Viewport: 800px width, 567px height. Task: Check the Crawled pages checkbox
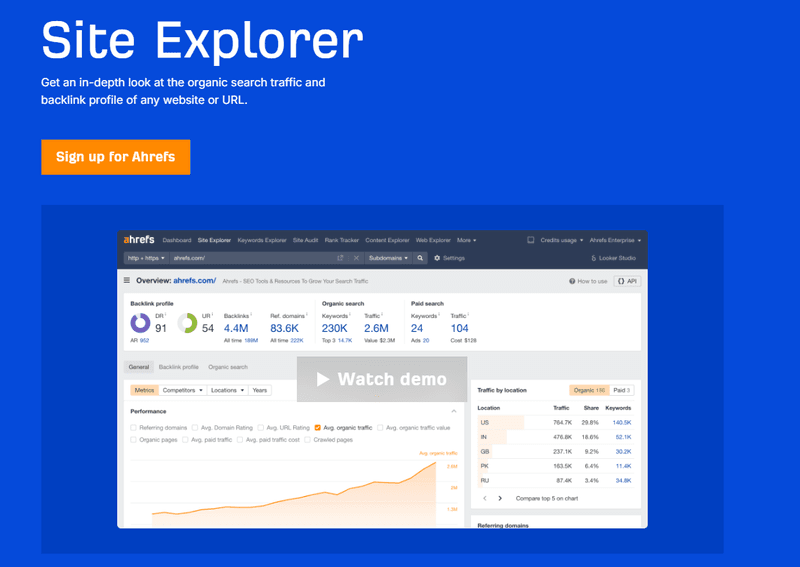pos(307,440)
